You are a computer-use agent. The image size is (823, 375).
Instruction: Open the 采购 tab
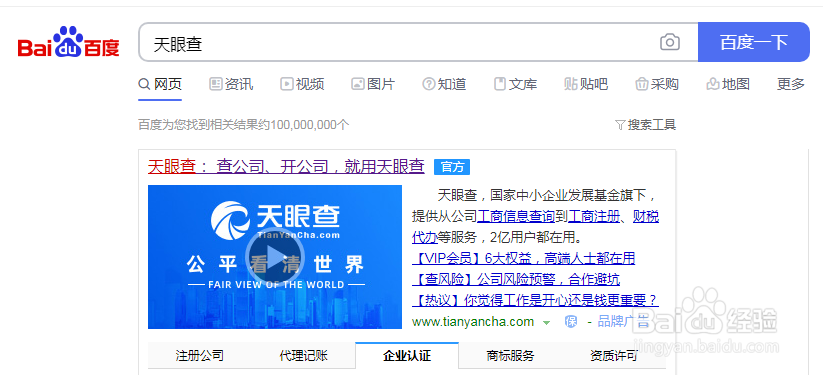(657, 84)
